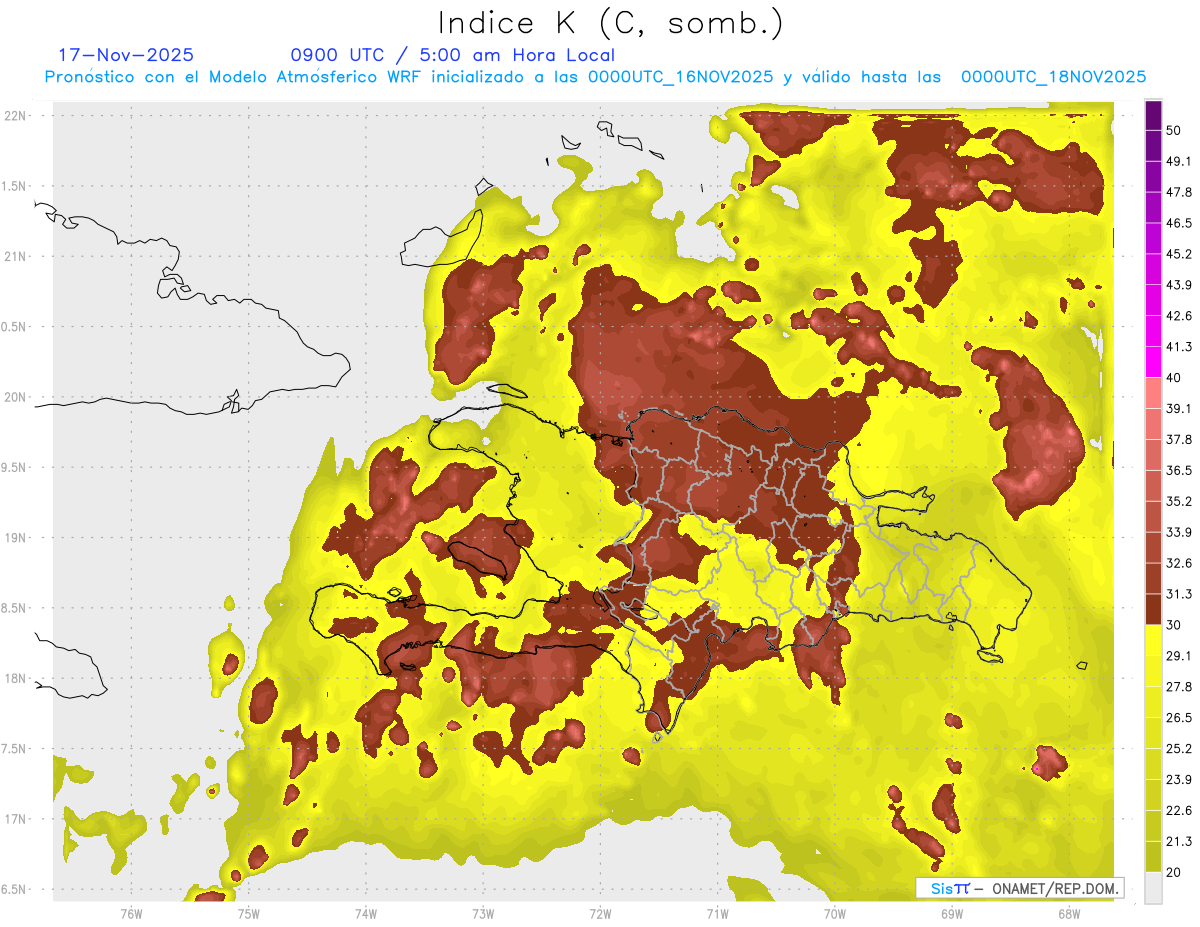Select the date text '17-Nov-2025'
The width and height of the screenshot is (1200, 927).
(126, 55)
